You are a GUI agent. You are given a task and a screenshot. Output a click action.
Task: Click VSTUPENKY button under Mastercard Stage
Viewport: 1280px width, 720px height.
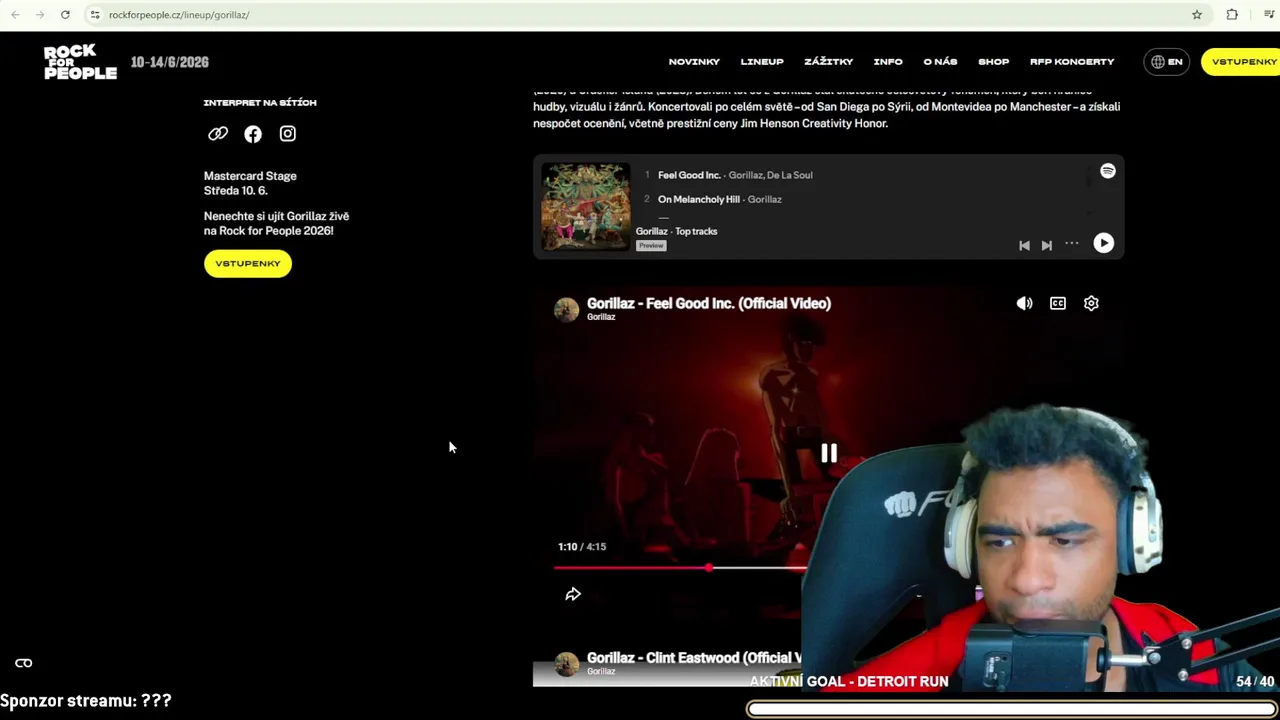(x=248, y=263)
